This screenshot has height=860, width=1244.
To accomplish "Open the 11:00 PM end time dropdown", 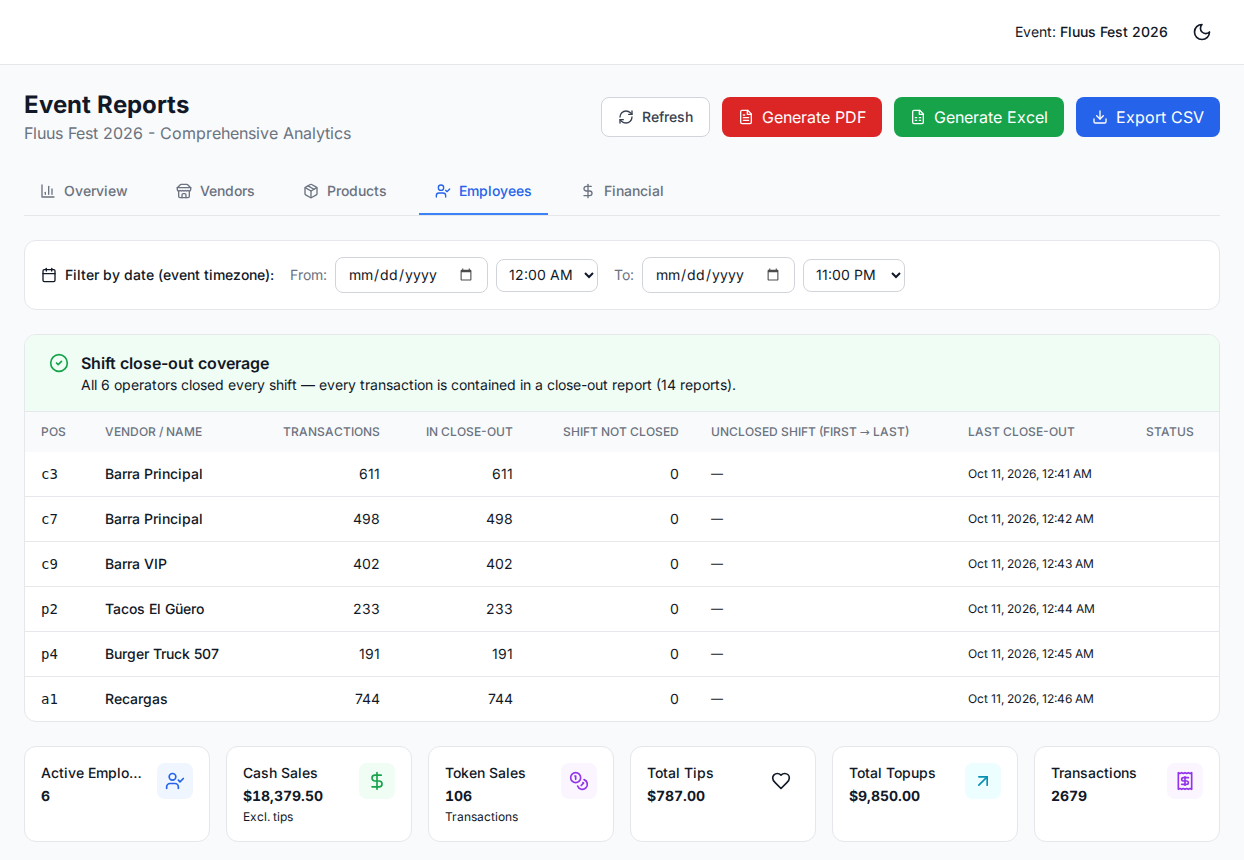I will (x=854, y=275).
